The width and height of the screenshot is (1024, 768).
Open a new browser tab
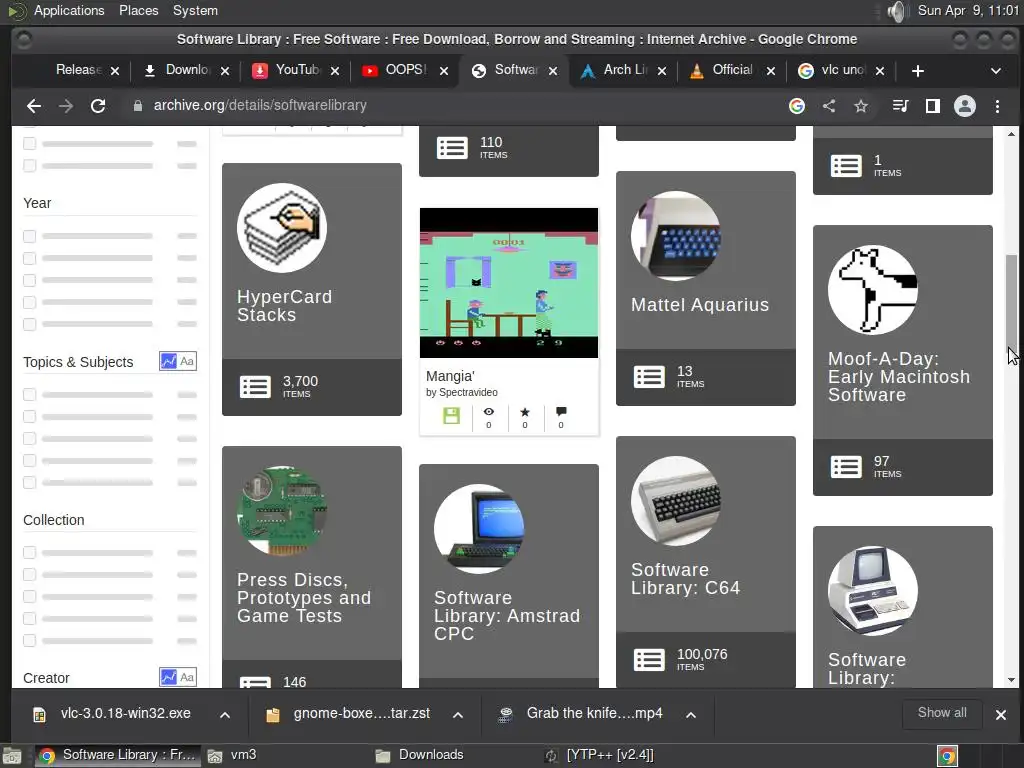click(918, 71)
